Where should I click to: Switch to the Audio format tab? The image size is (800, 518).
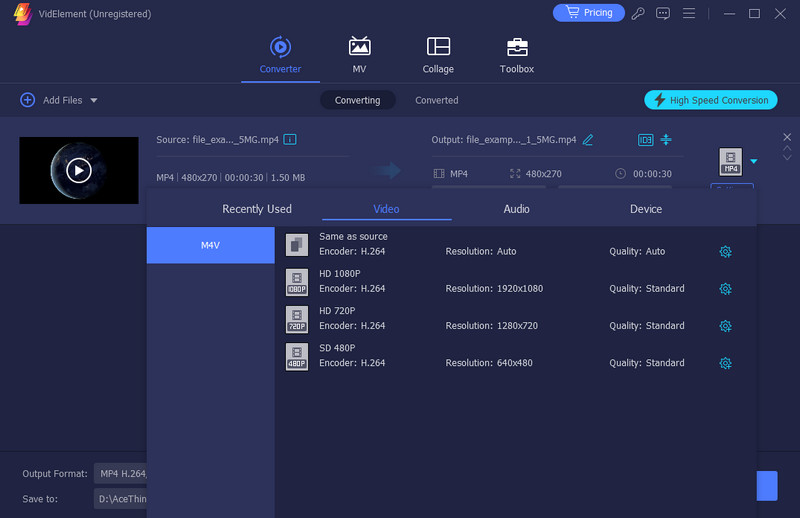pos(517,209)
